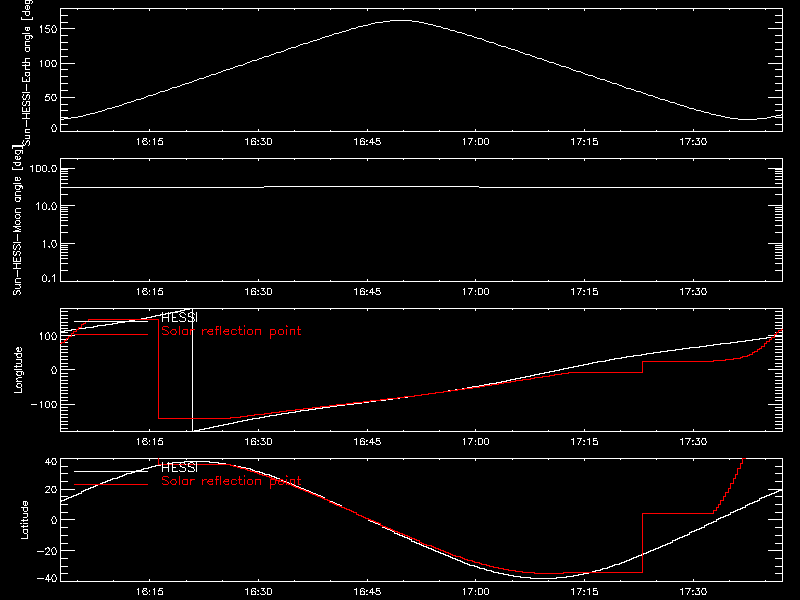Viewport: 800px width, 600px height.
Task: Click Earth angle plot's 17:00 time label
Action: point(476,142)
